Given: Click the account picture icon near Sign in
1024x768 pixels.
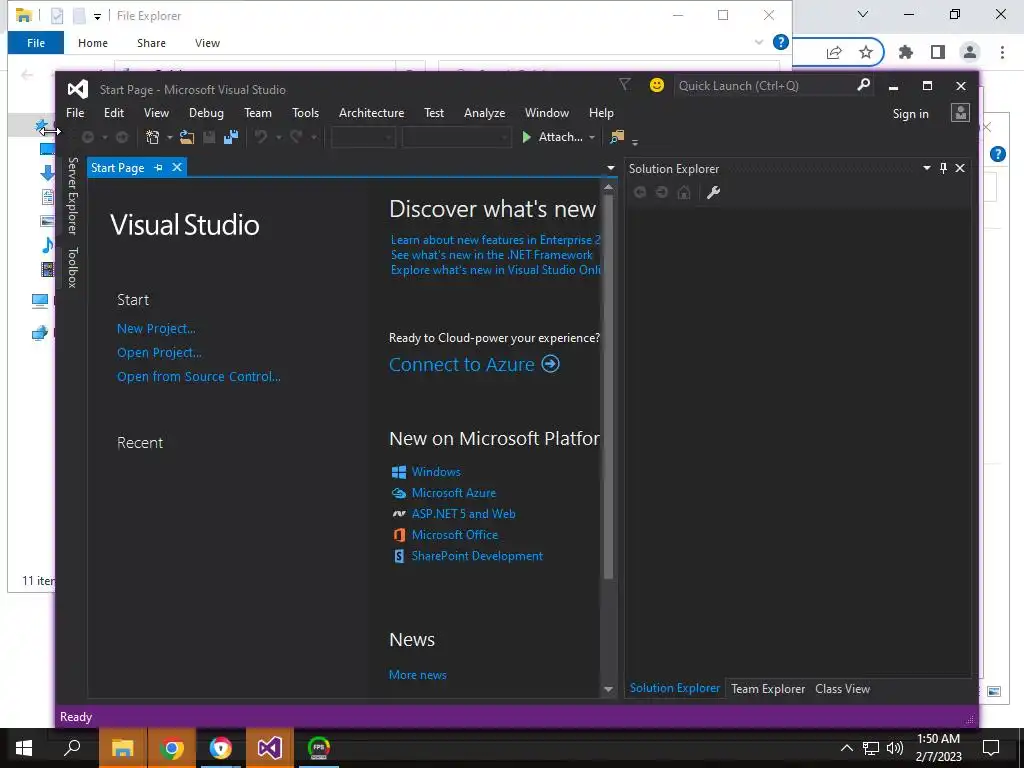Looking at the screenshot, I should point(960,113).
